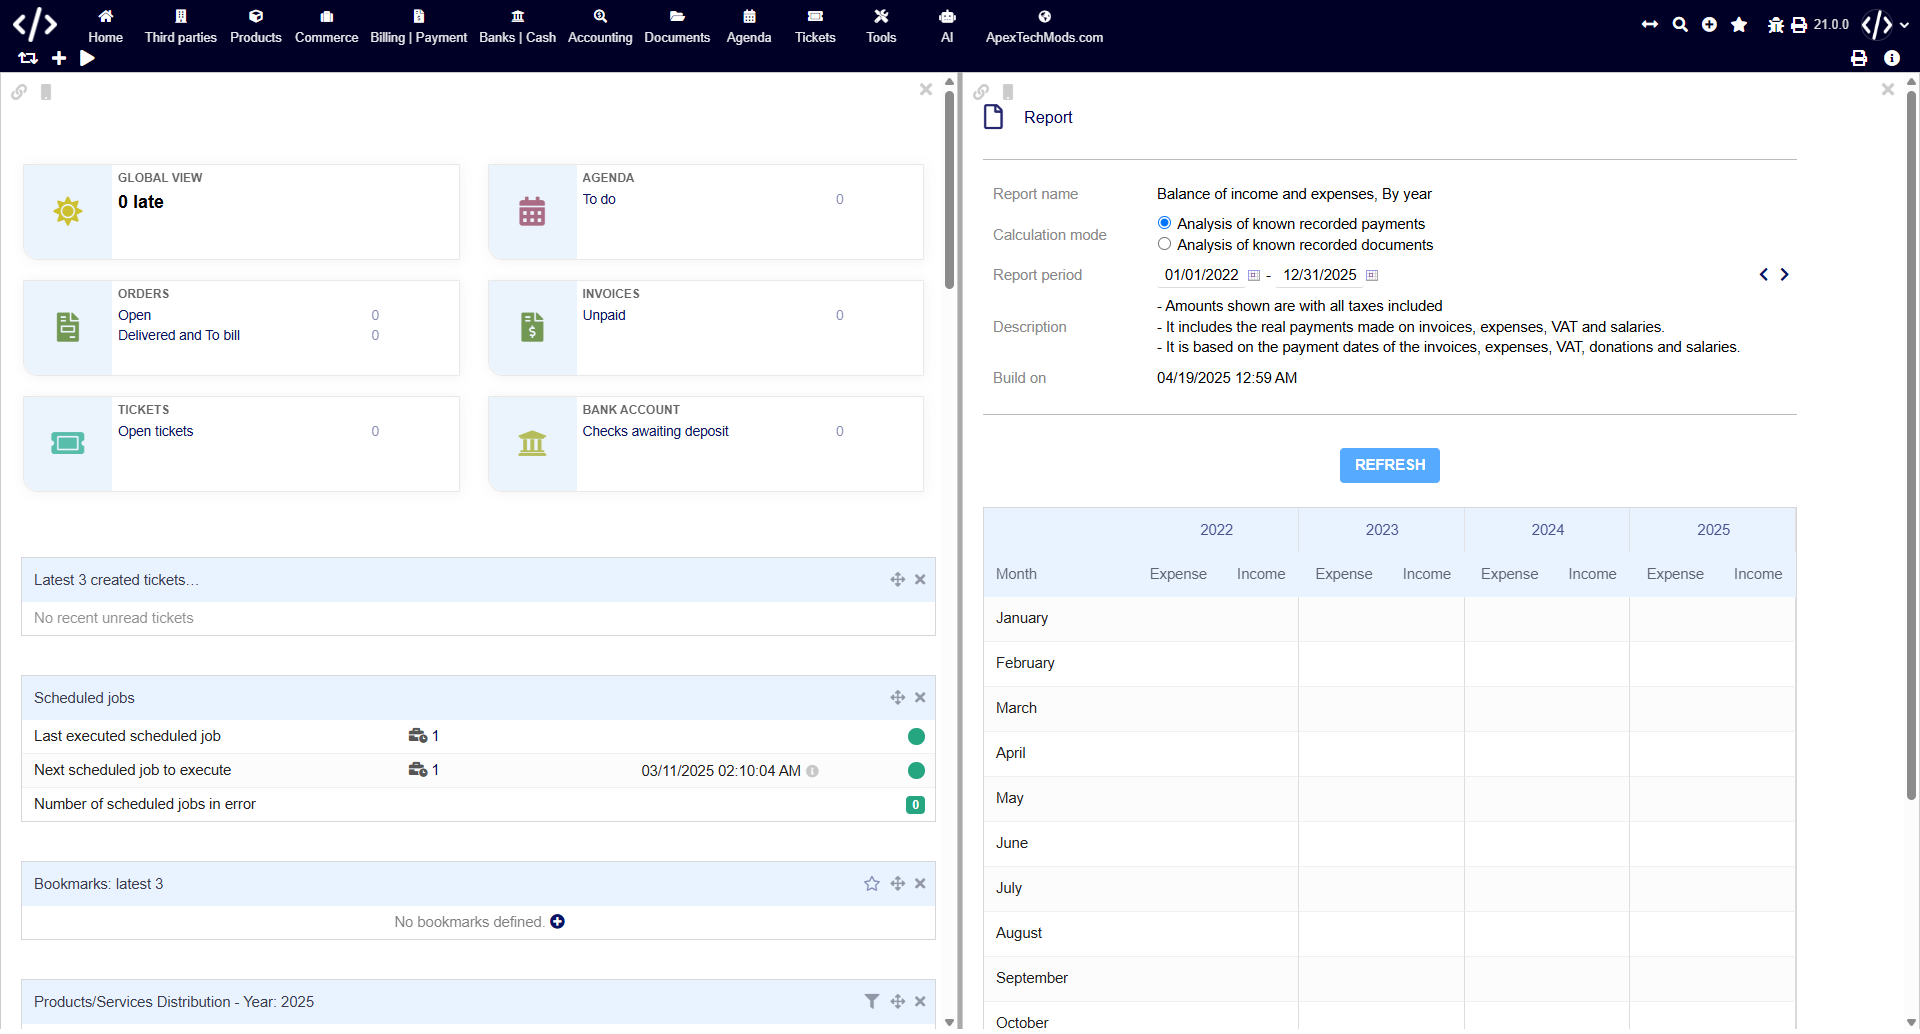Open the Third parties menu
Viewport: 1920px width, 1034px height.
coord(180,26)
